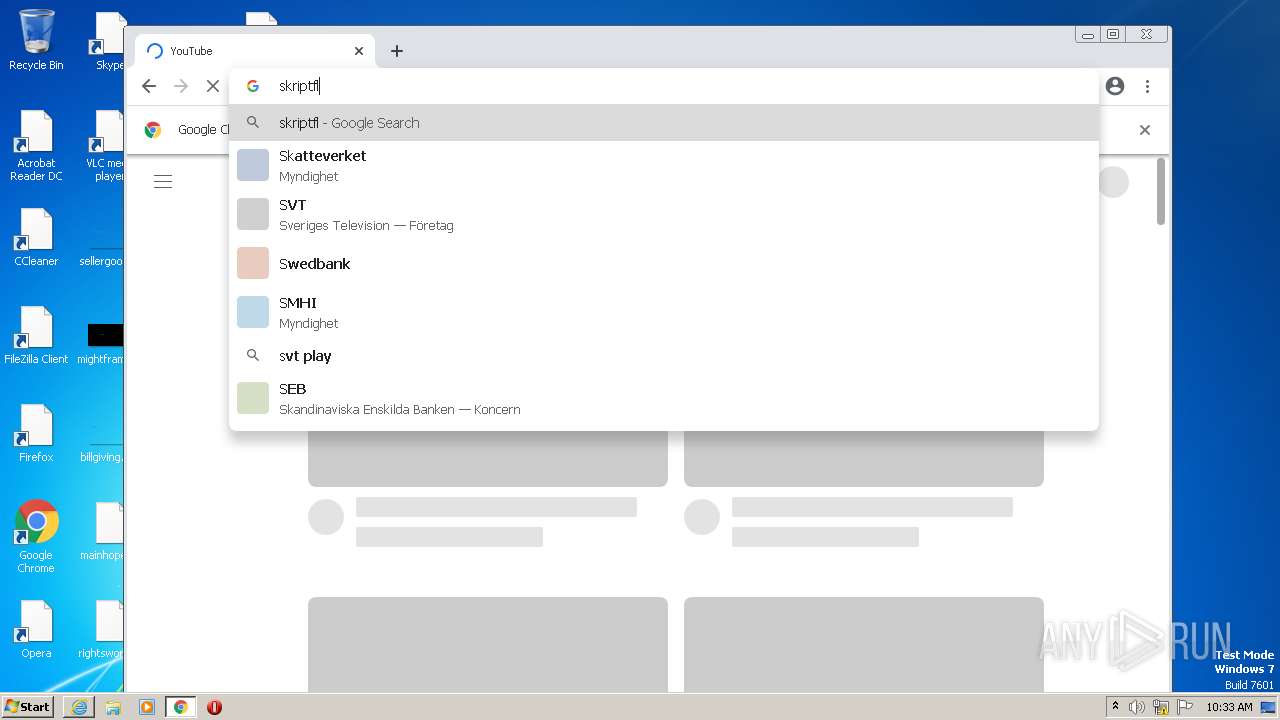Image resolution: width=1280 pixels, height=720 pixels.
Task: Click the page vertical scrollbar thumb
Action: coord(1161,191)
